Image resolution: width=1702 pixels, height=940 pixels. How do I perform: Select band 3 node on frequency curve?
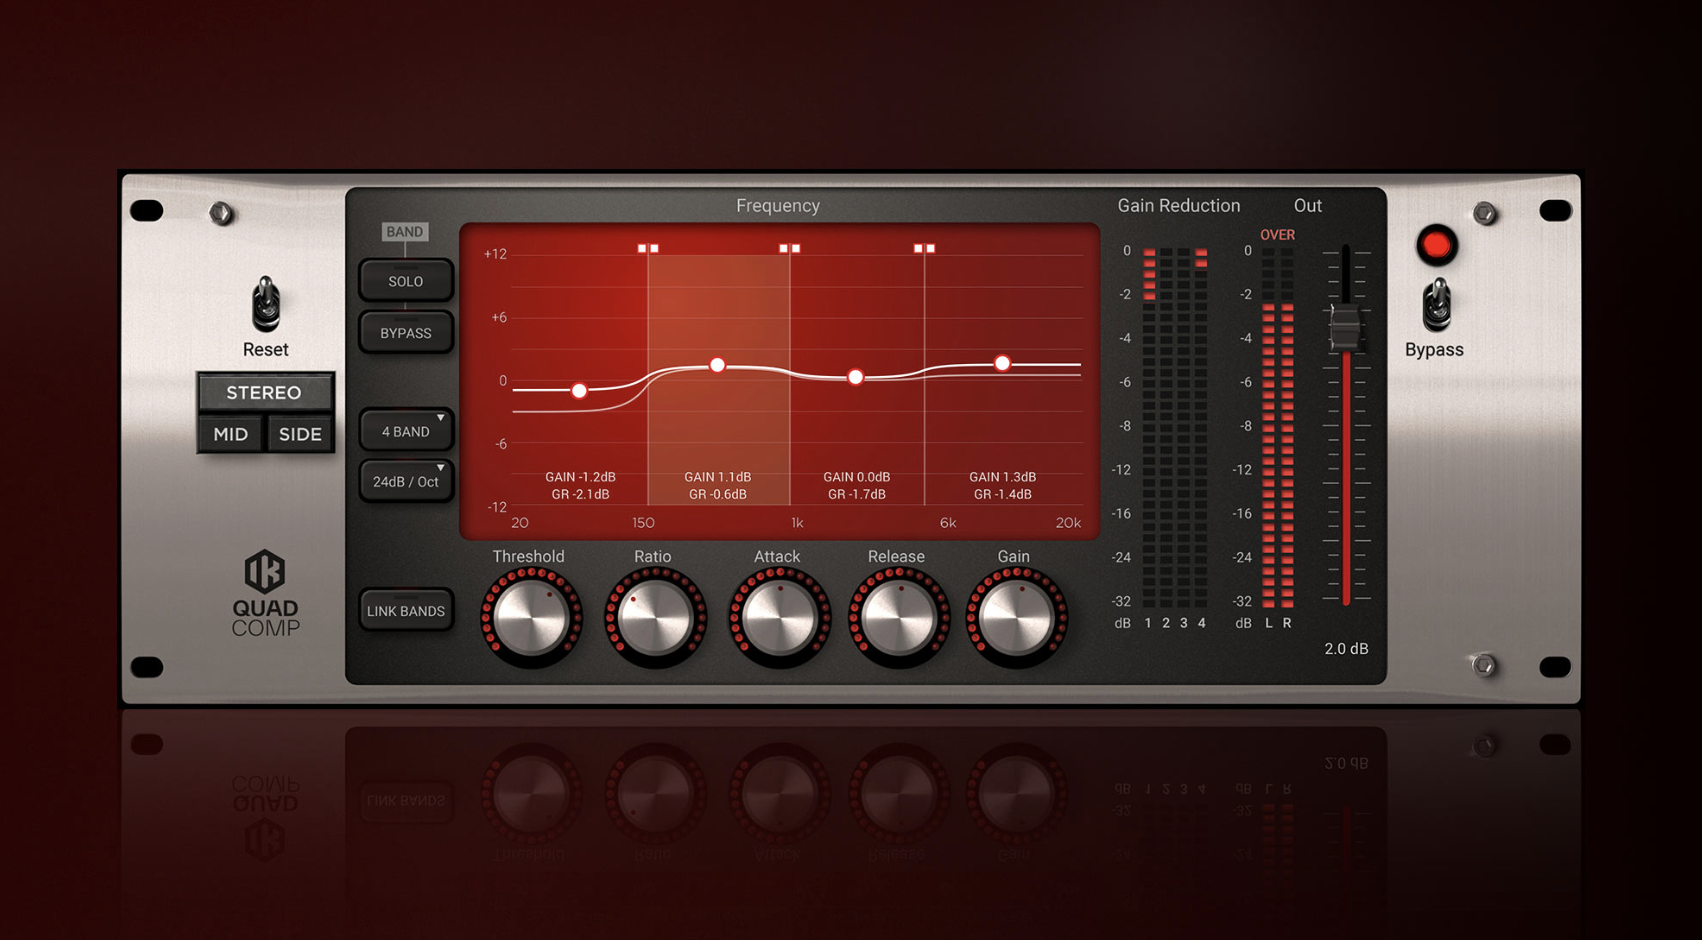pos(855,377)
